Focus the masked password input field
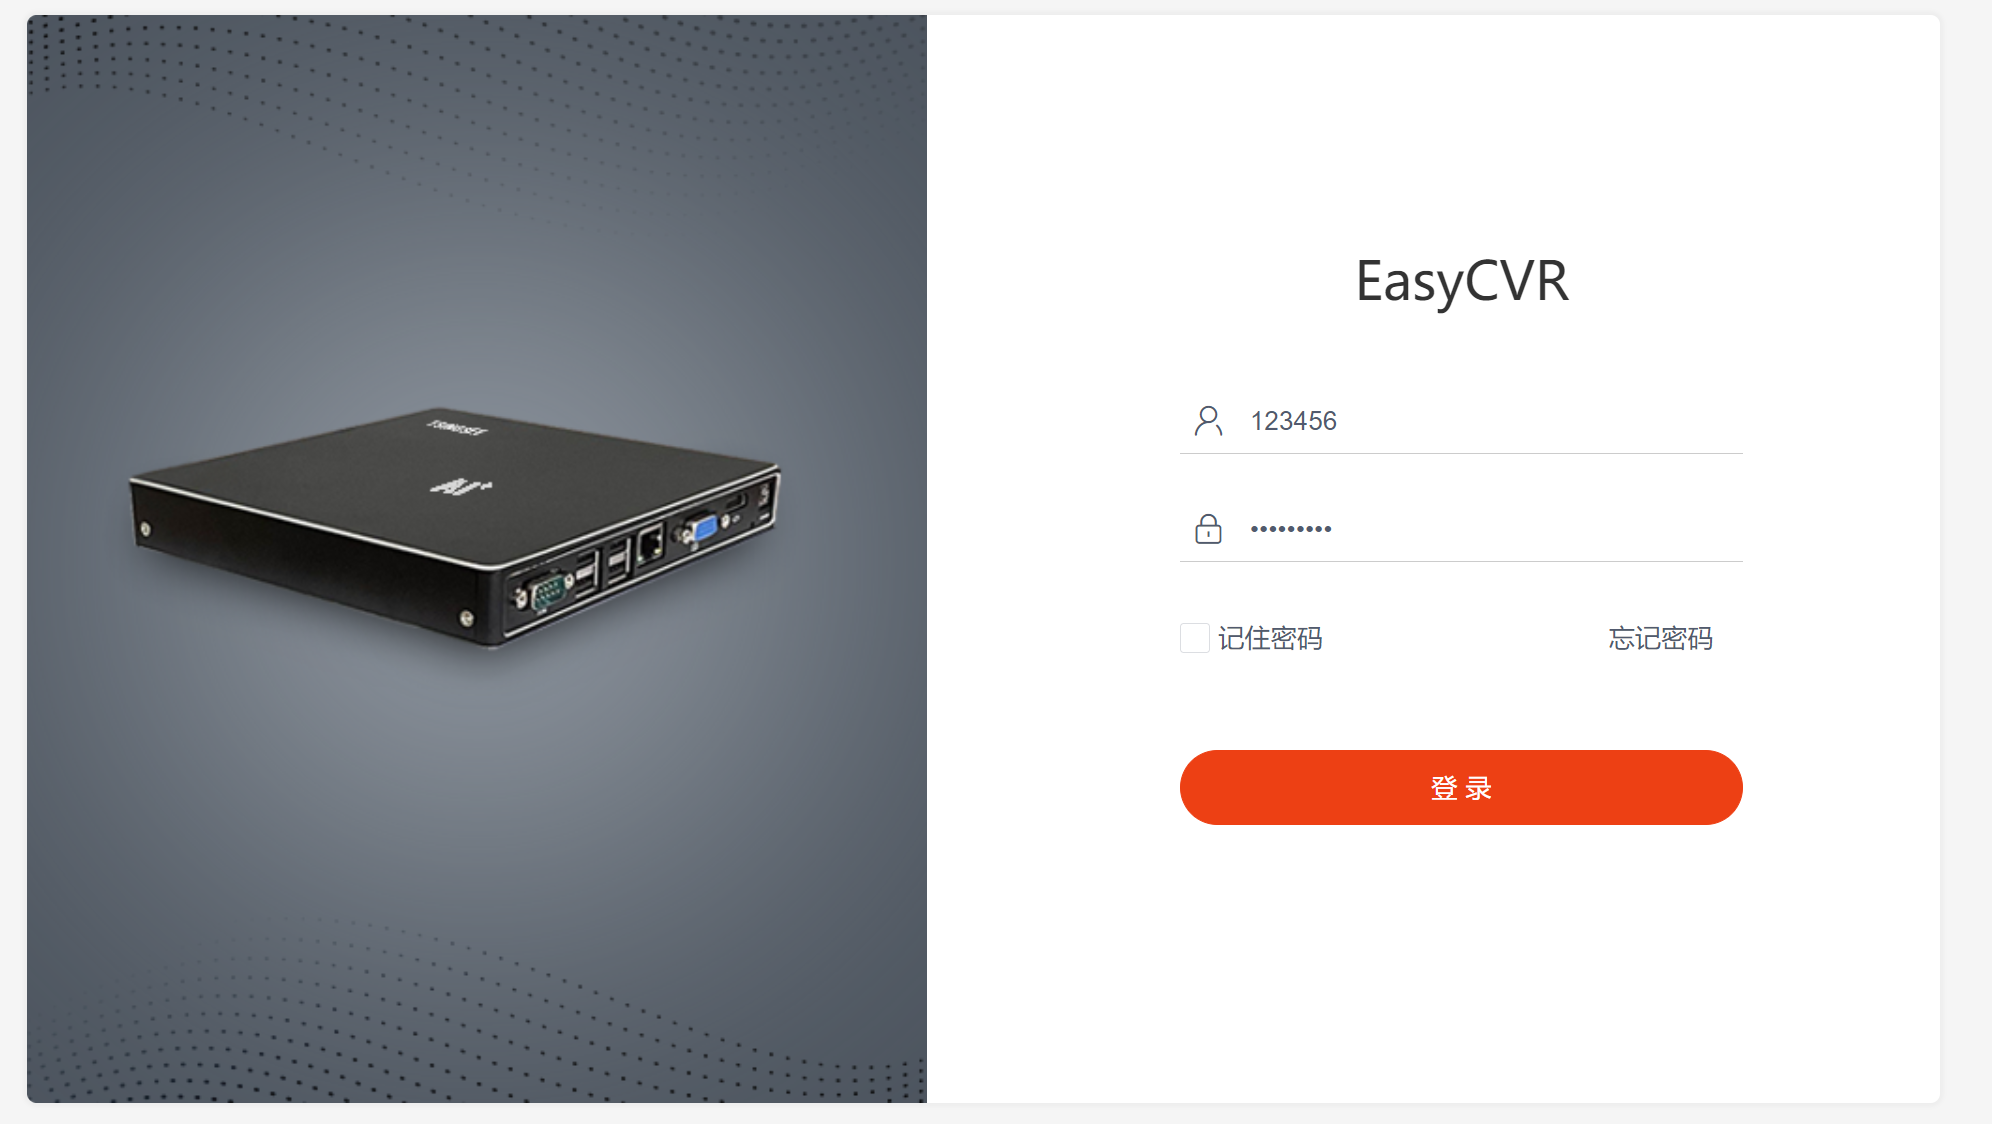 point(1461,529)
